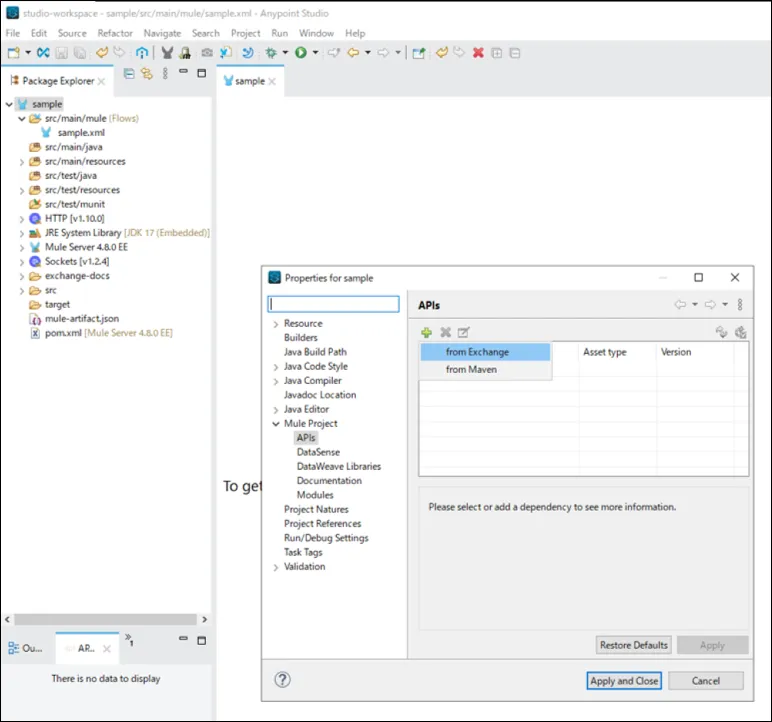The width and height of the screenshot is (772, 722).
Task: Open the Back history dropdown arrow
Action: [x=368, y=53]
